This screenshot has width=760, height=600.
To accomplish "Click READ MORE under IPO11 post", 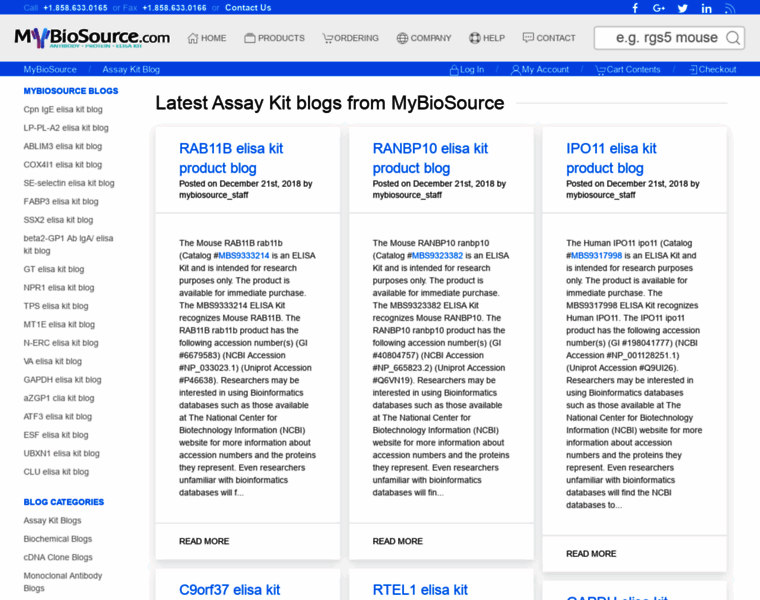I will 591,553.
